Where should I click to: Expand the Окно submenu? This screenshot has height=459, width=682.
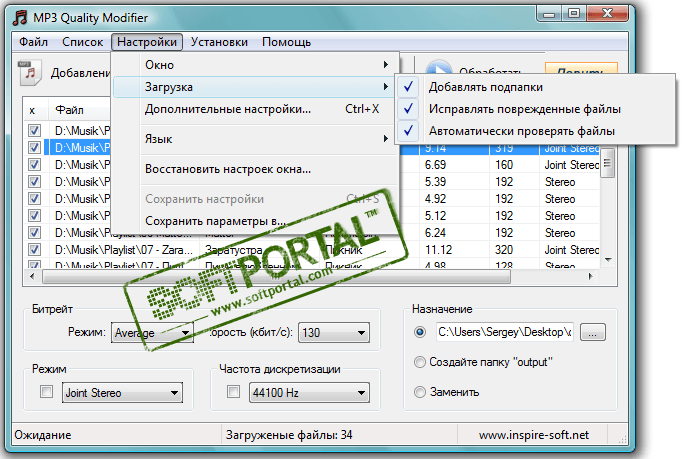pos(256,65)
